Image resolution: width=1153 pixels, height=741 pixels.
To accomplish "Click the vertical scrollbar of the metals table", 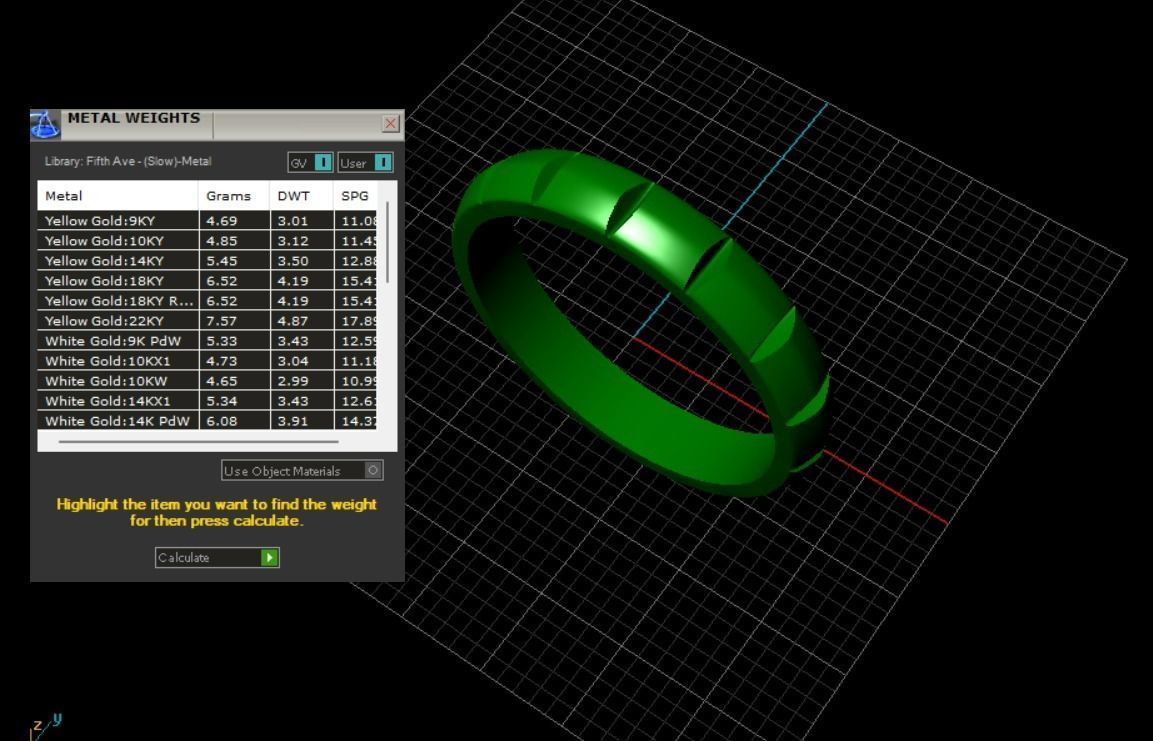I will (388, 243).
